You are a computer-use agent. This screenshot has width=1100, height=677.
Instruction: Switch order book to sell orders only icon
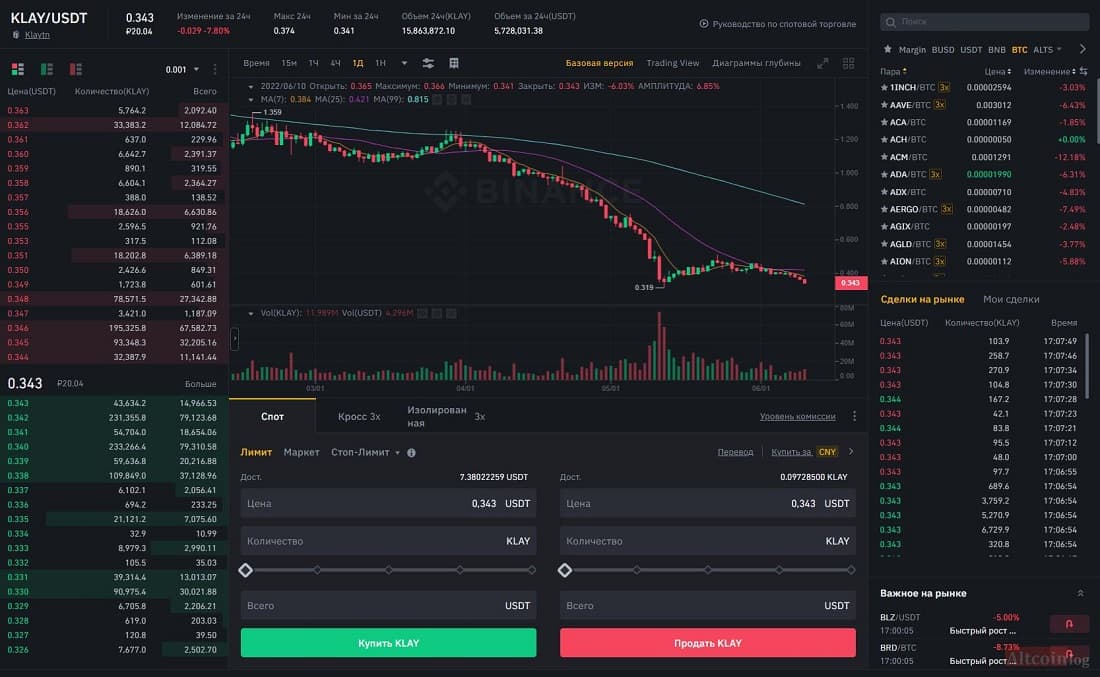pos(76,69)
